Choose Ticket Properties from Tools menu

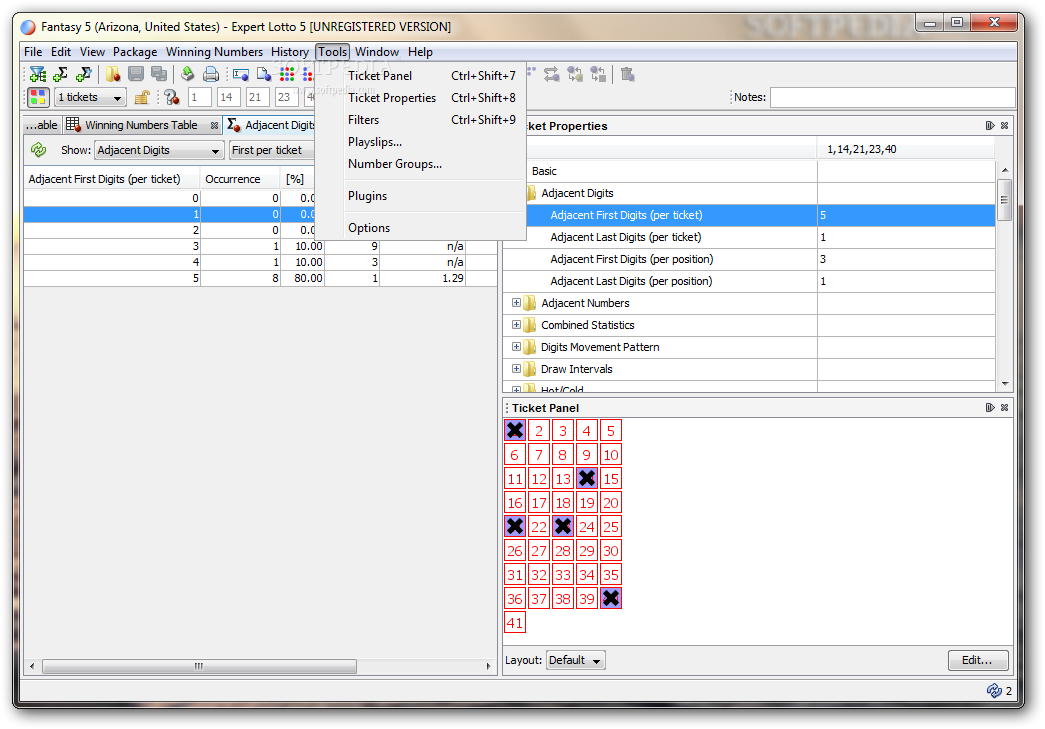point(433,97)
